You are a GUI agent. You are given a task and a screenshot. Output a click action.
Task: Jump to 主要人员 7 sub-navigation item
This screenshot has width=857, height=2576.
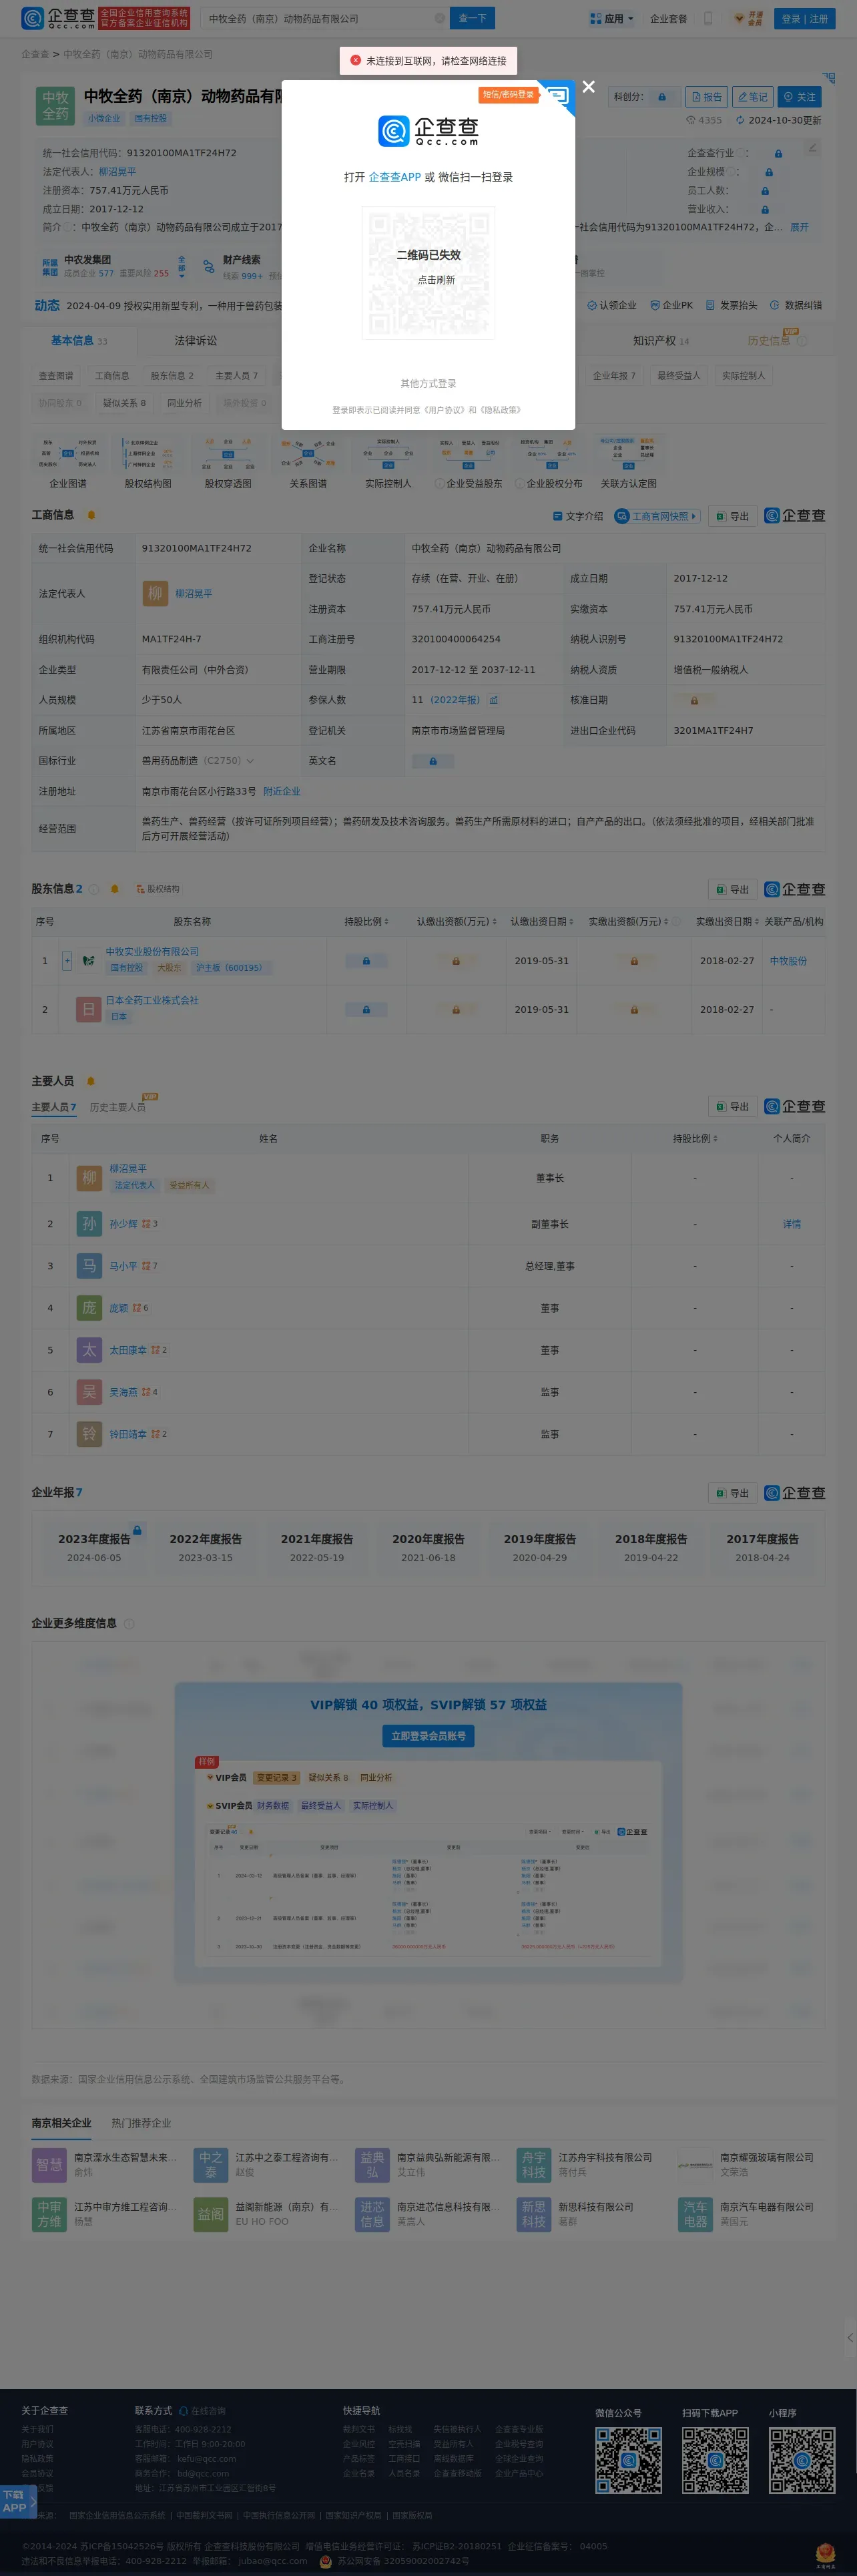(236, 376)
